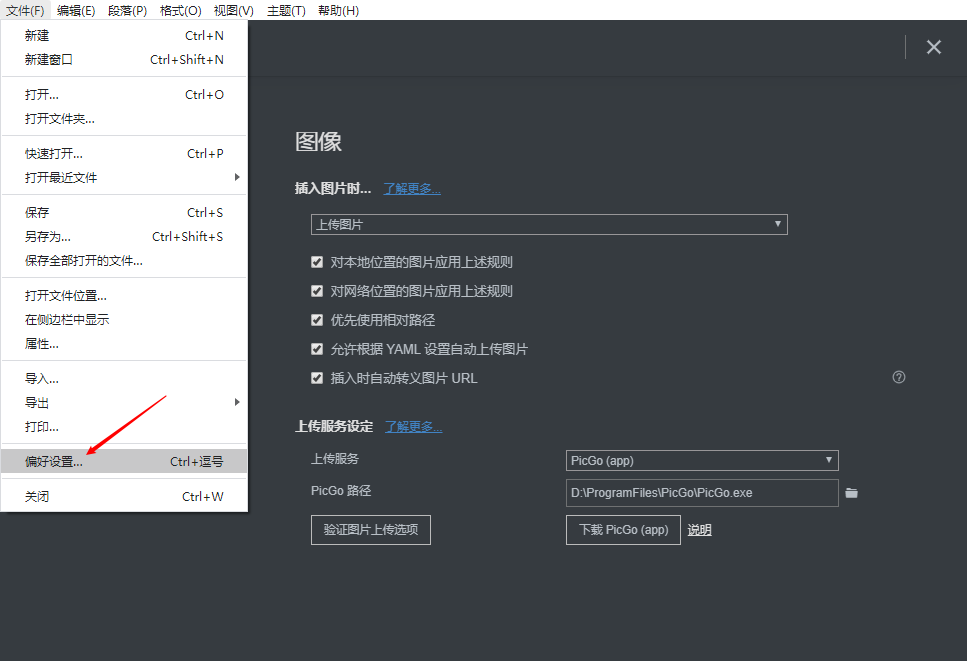Click the PicGo 路径 input field

(x=702, y=493)
